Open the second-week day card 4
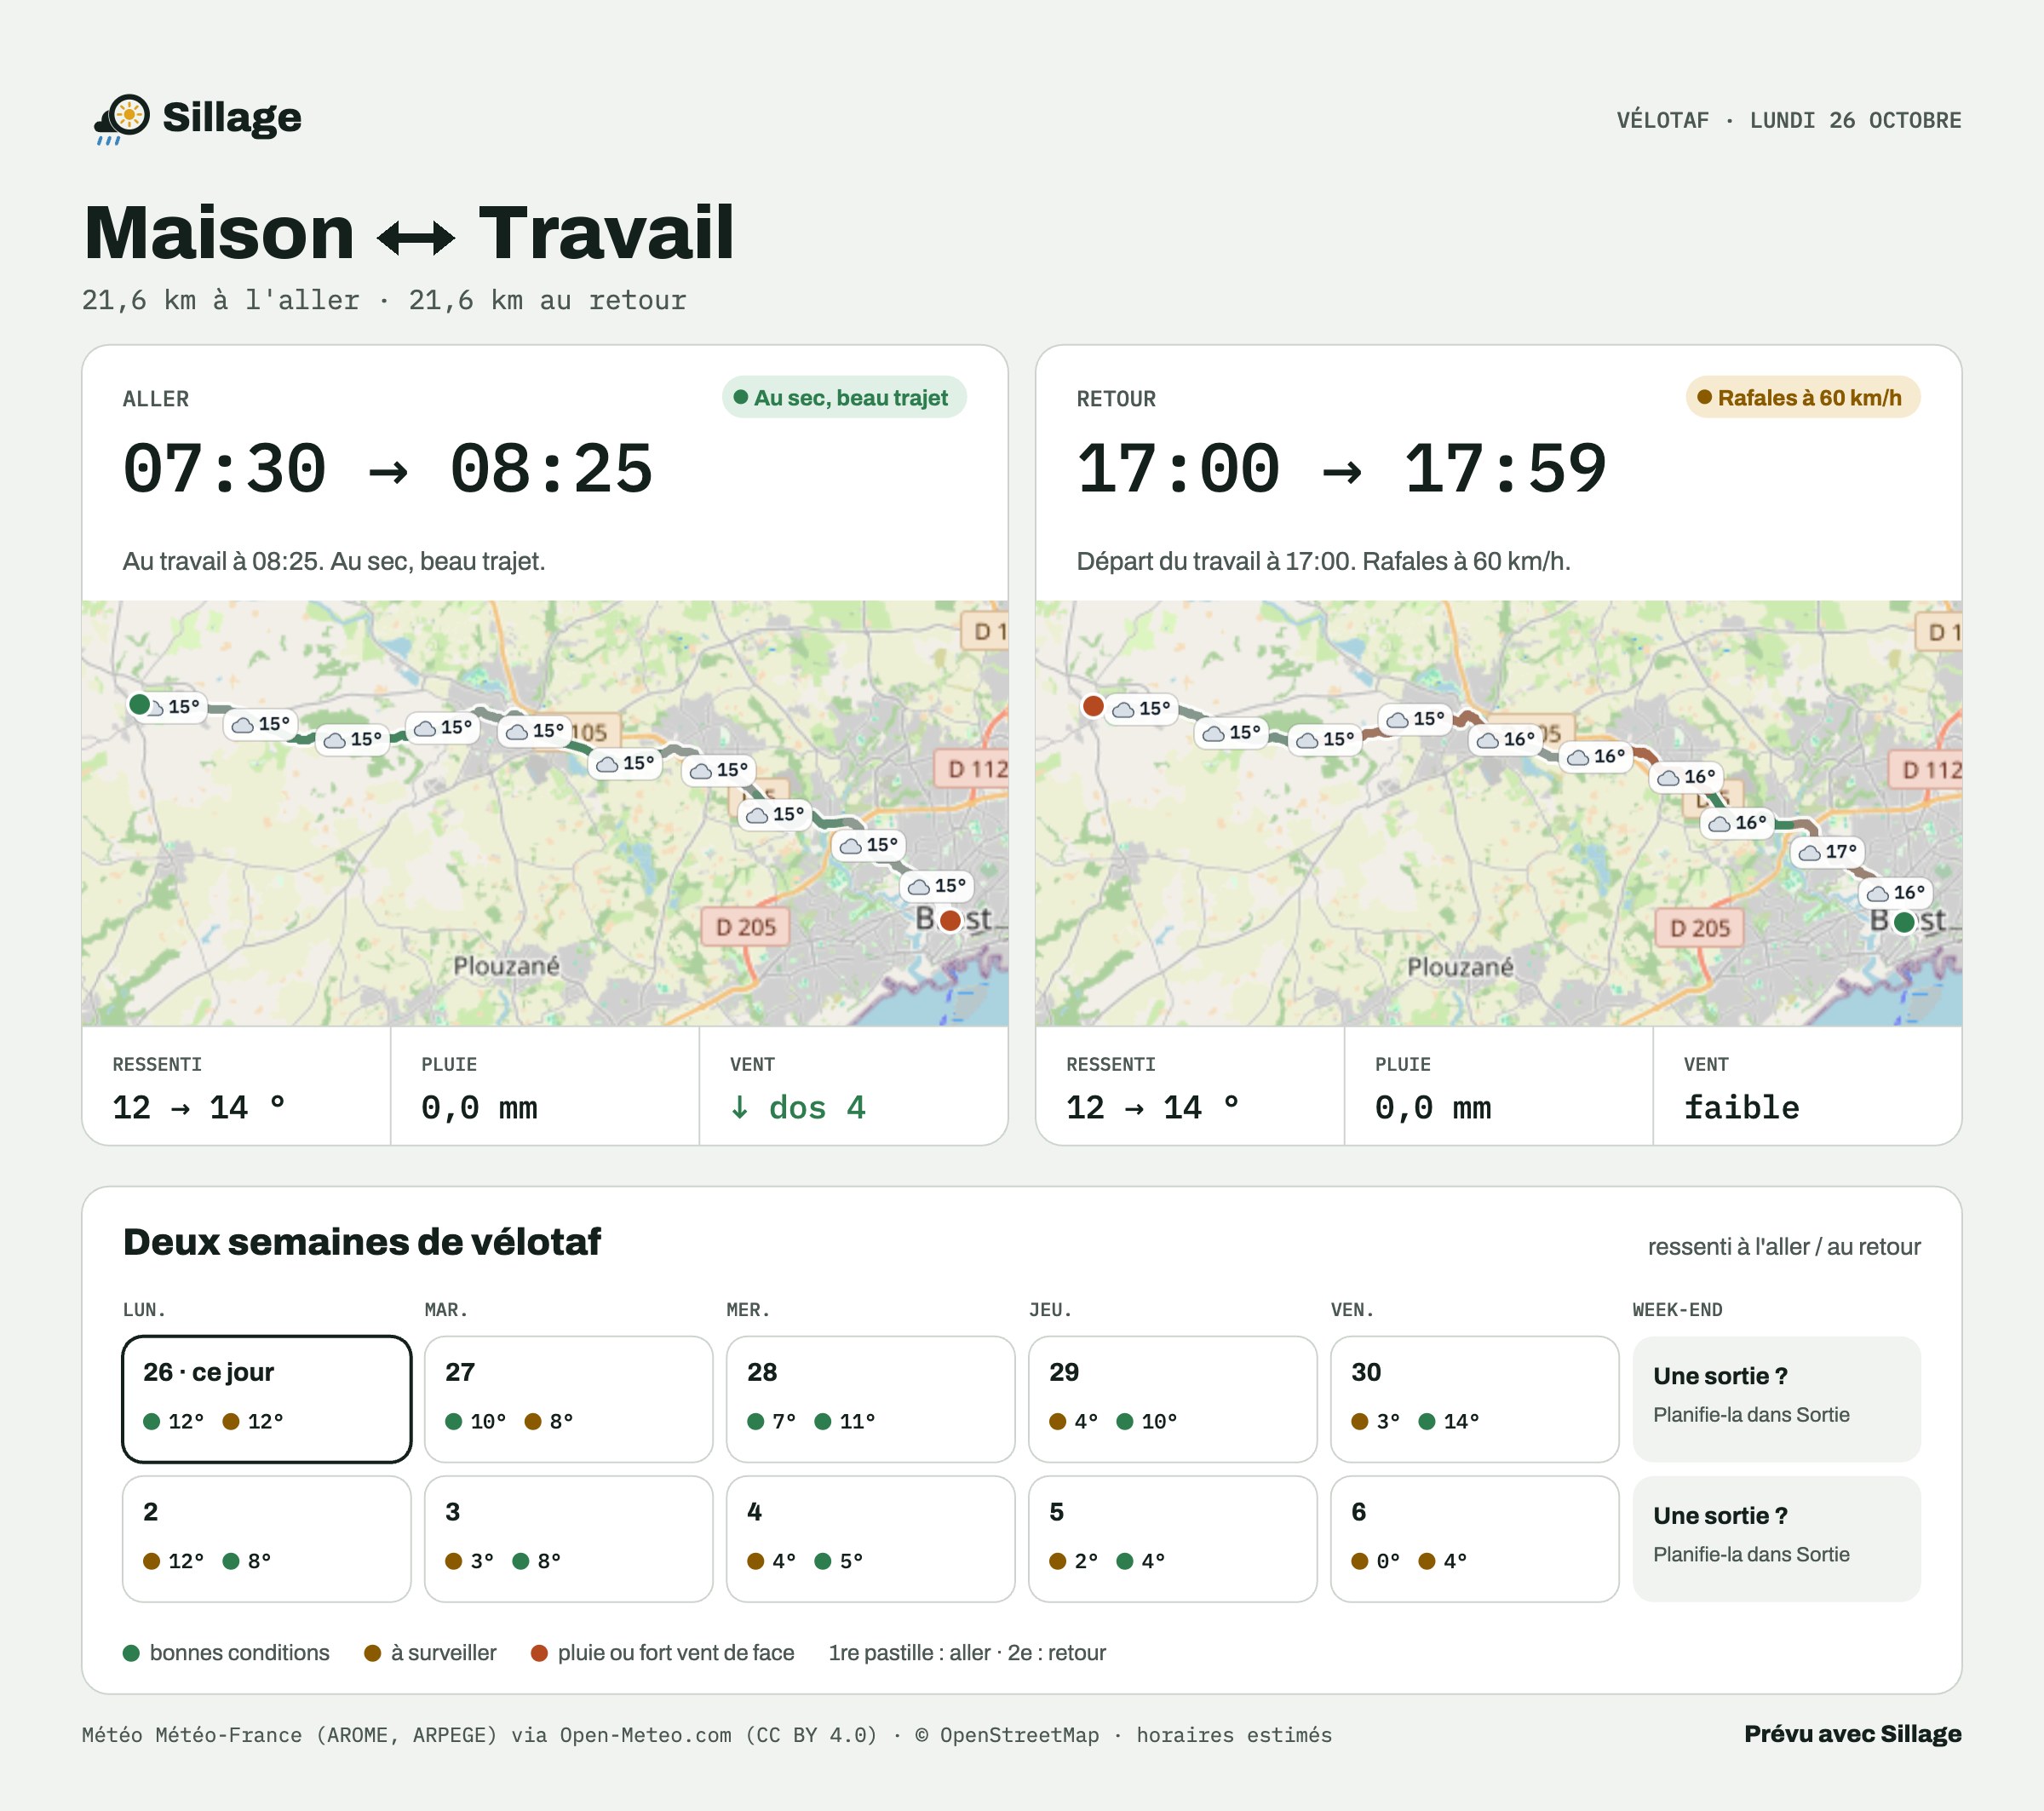This screenshot has width=2044, height=1811. pyautogui.click(x=870, y=1539)
